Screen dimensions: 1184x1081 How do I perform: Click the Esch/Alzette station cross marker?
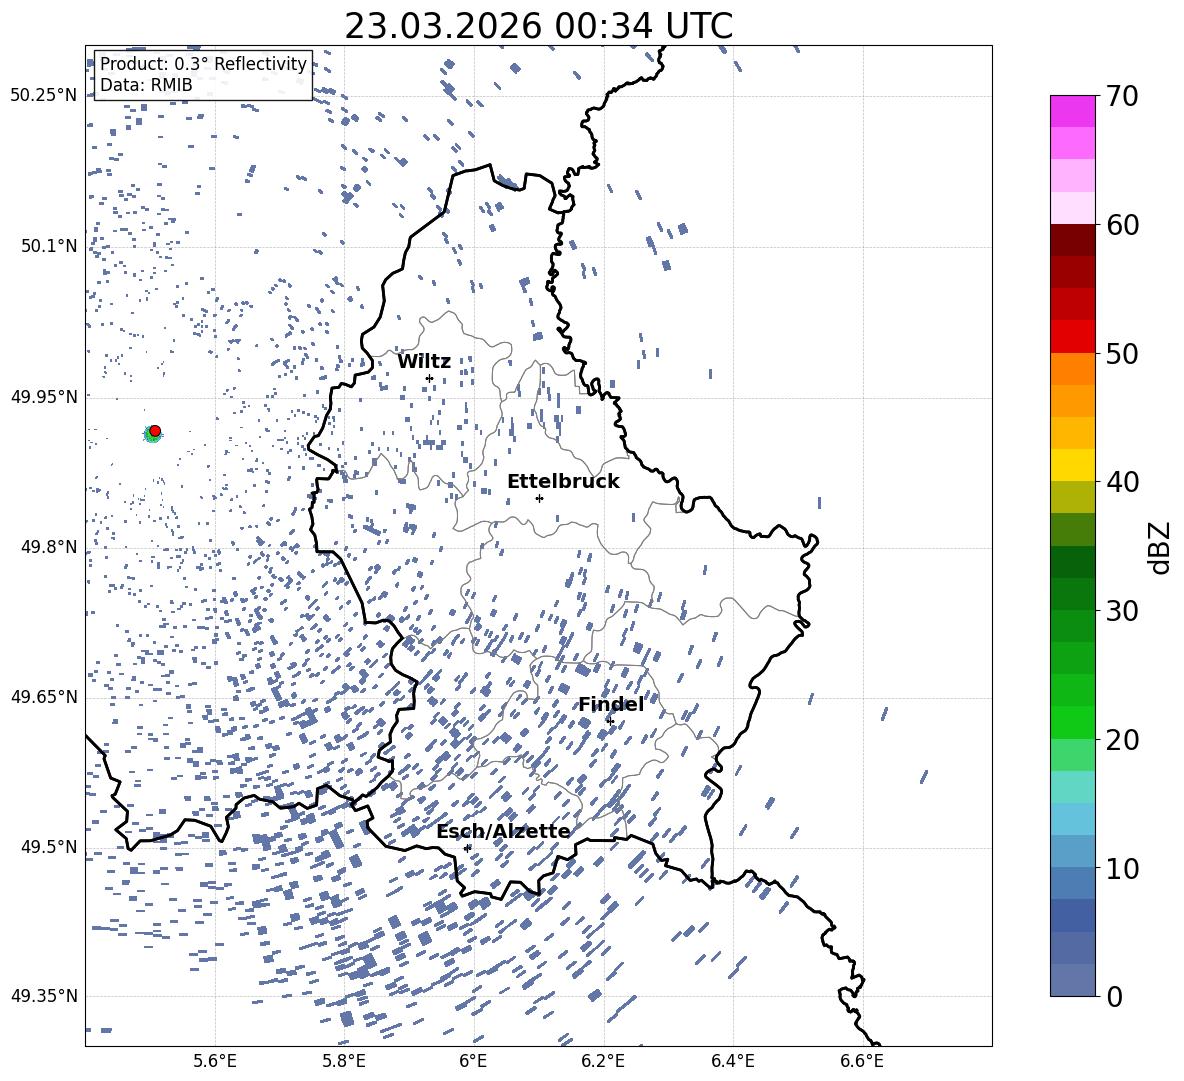[467, 847]
